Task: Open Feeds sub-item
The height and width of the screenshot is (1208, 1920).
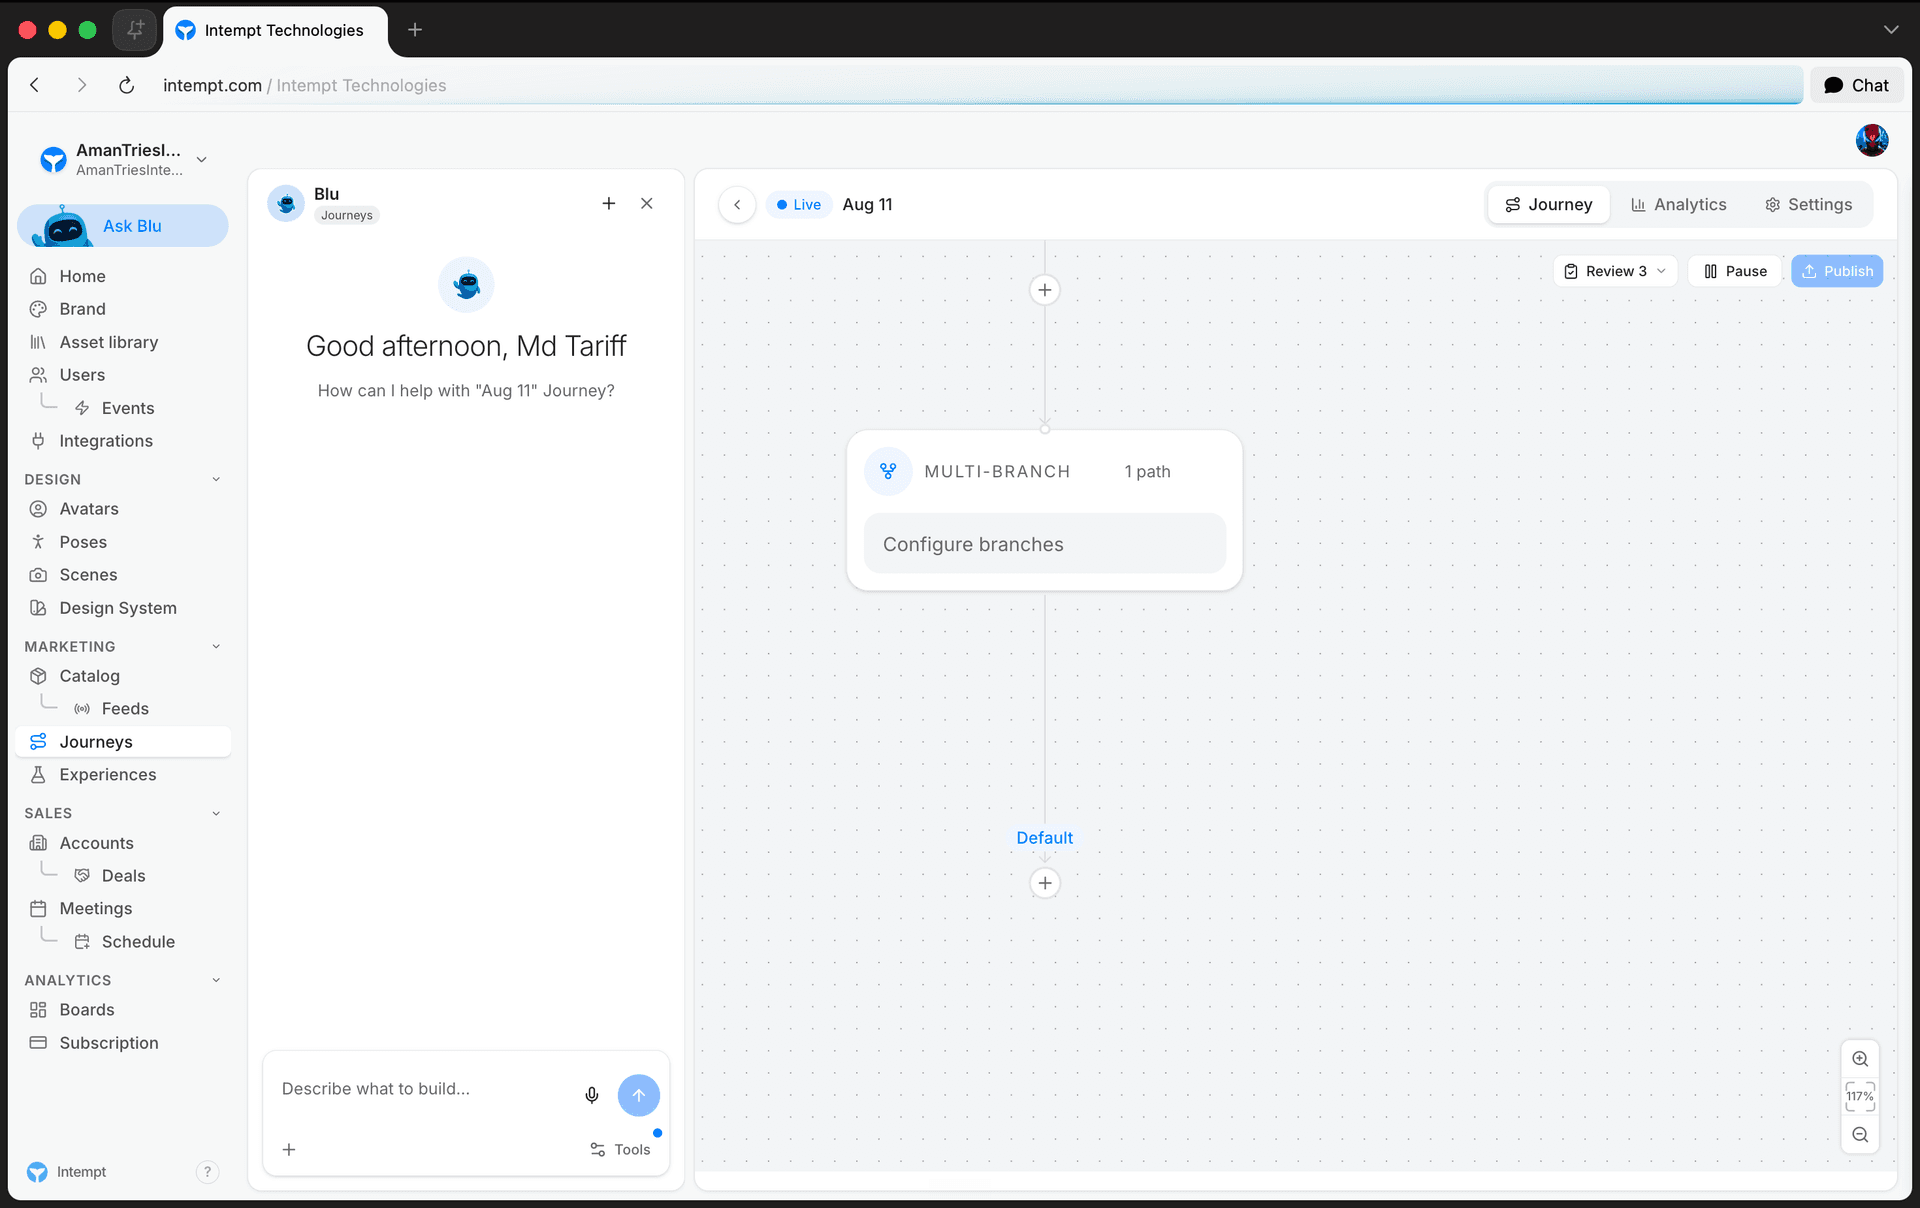Action: 125,709
